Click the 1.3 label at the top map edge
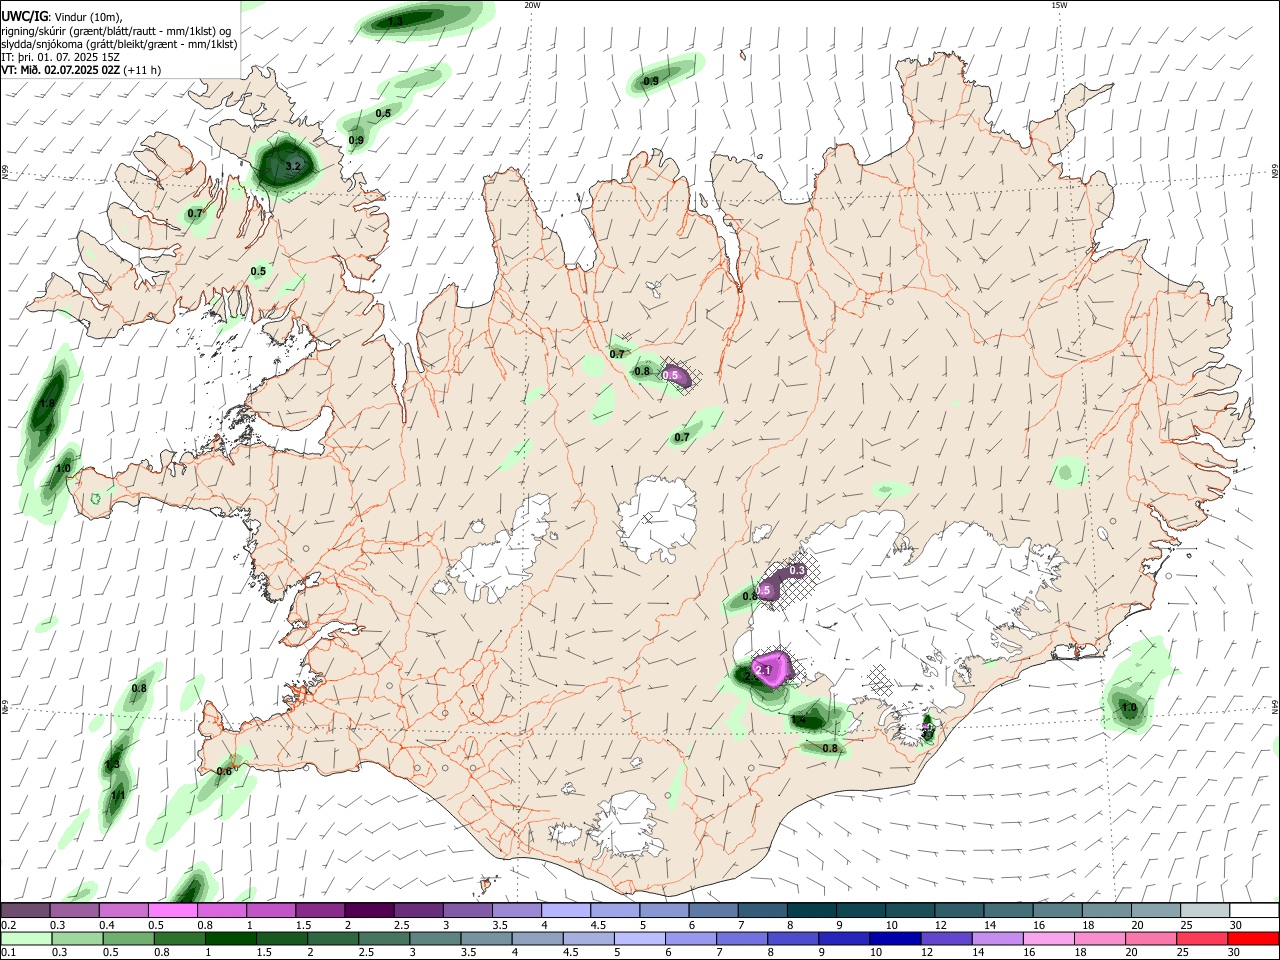 (x=396, y=21)
